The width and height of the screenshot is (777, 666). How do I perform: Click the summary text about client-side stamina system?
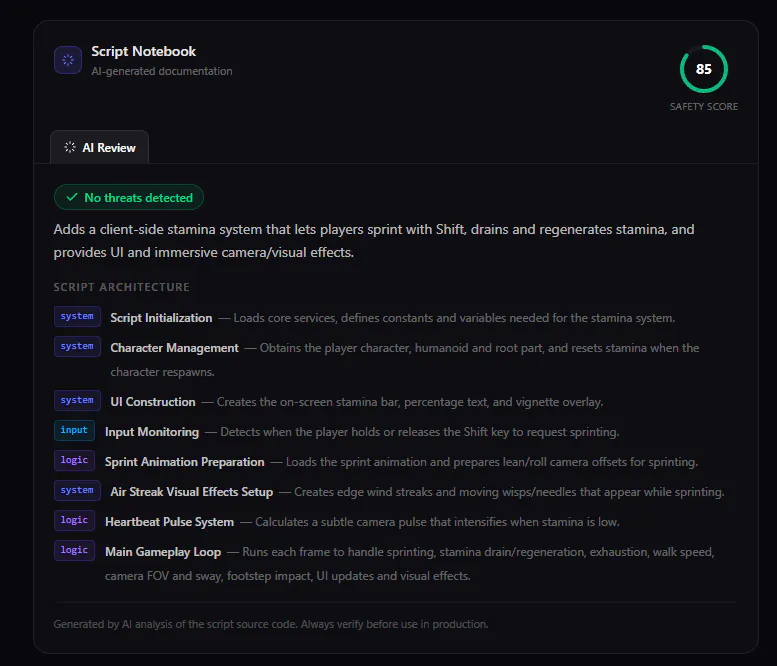pyautogui.click(x=374, y=241)
